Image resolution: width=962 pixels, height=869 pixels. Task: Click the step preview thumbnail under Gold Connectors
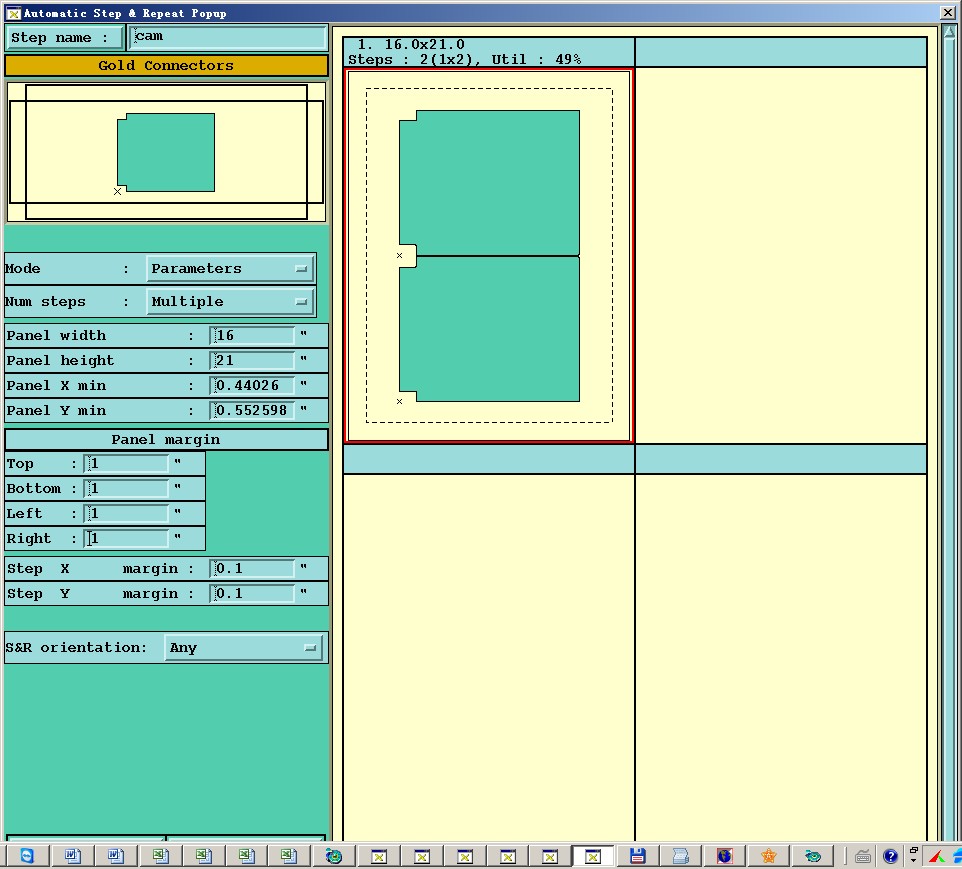coord(166,152)
